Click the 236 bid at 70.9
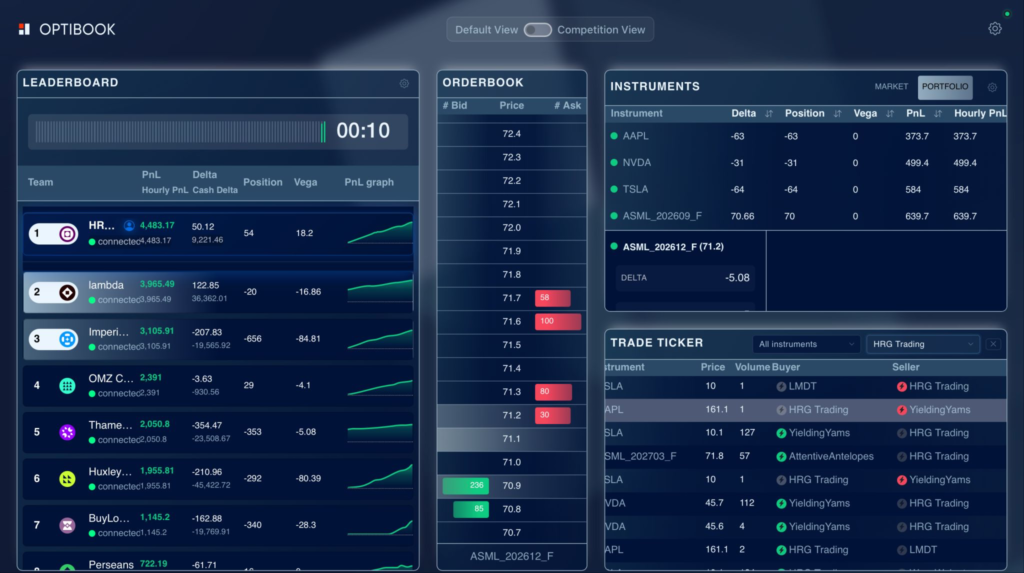 [466, 485]
